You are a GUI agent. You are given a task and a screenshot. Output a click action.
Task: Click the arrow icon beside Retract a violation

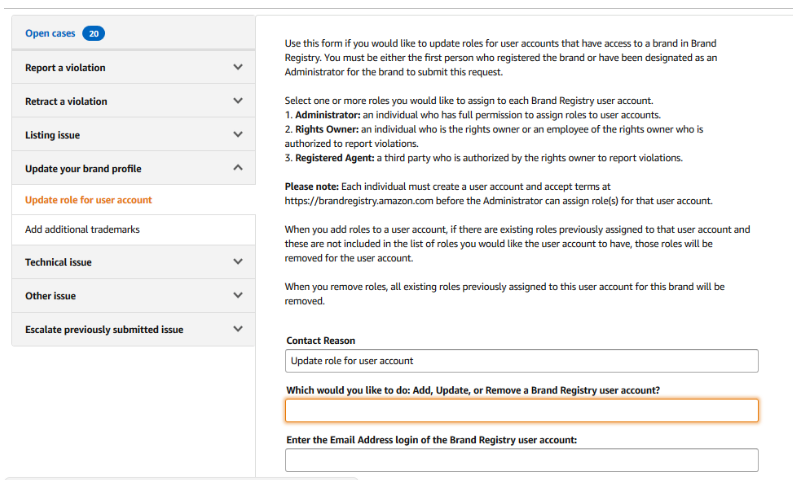tap(237, 101)
